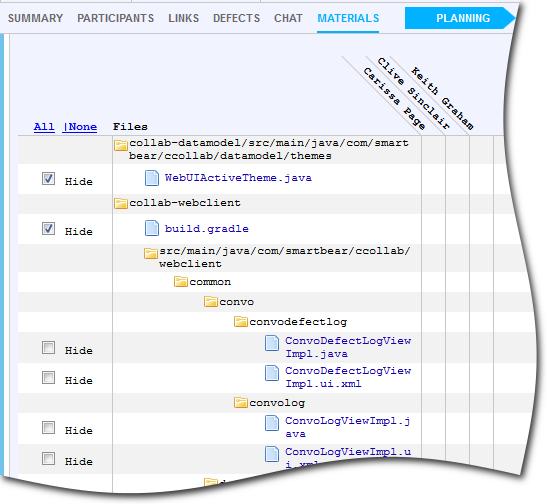Viewport: 547px width, 504px height.
Task: Click the convo folder icon
Action: (x=211, y=301)
